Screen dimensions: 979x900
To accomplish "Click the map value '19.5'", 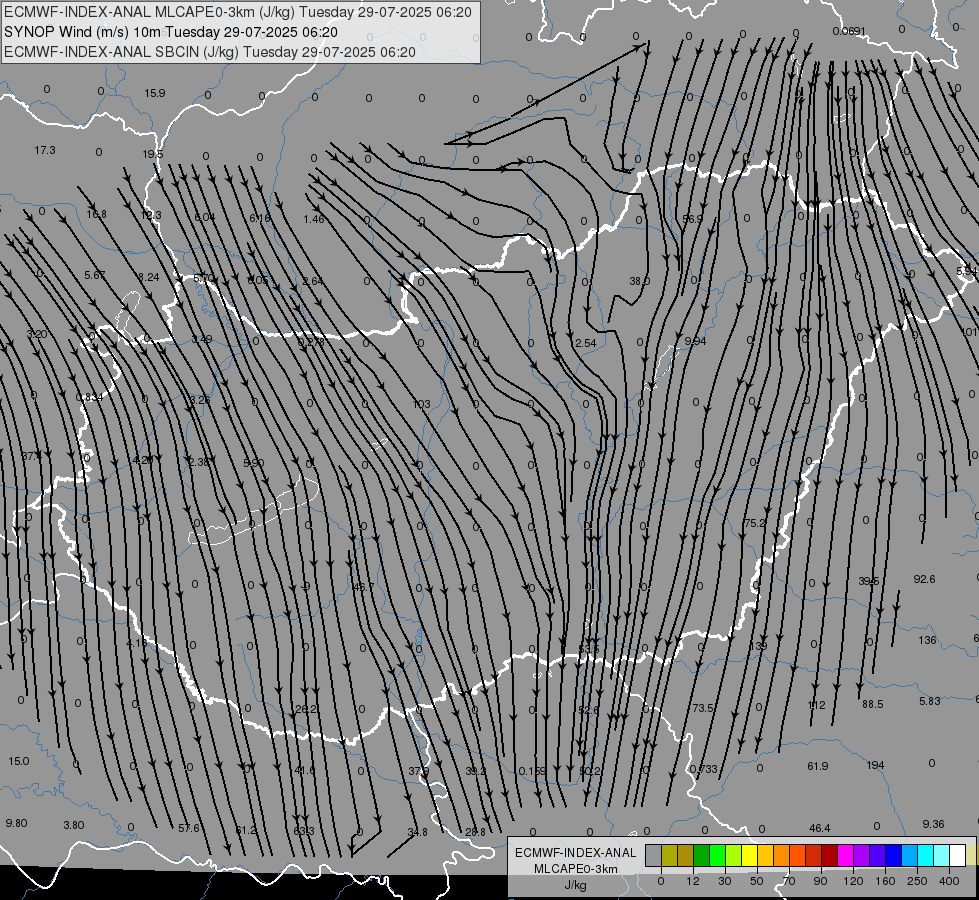I will [152, 154].
